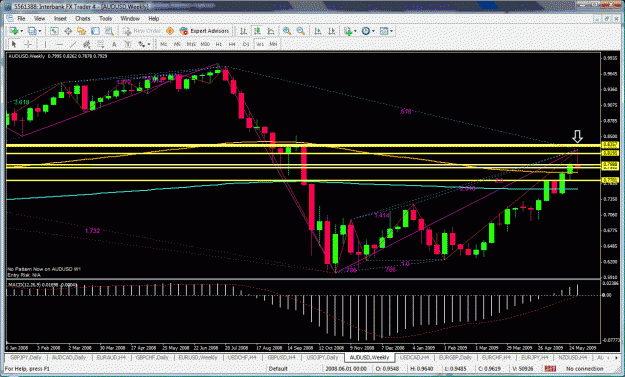Switch chart to Candlesticks type
Viewport: 625px width, 377px height.
point(257,31)
